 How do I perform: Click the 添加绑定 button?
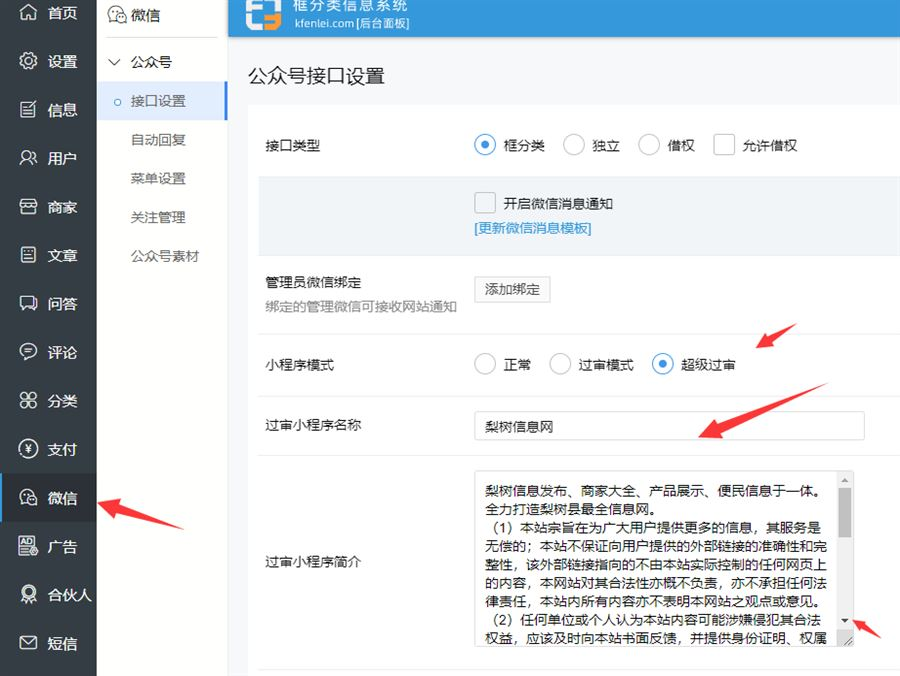point(512,290)
